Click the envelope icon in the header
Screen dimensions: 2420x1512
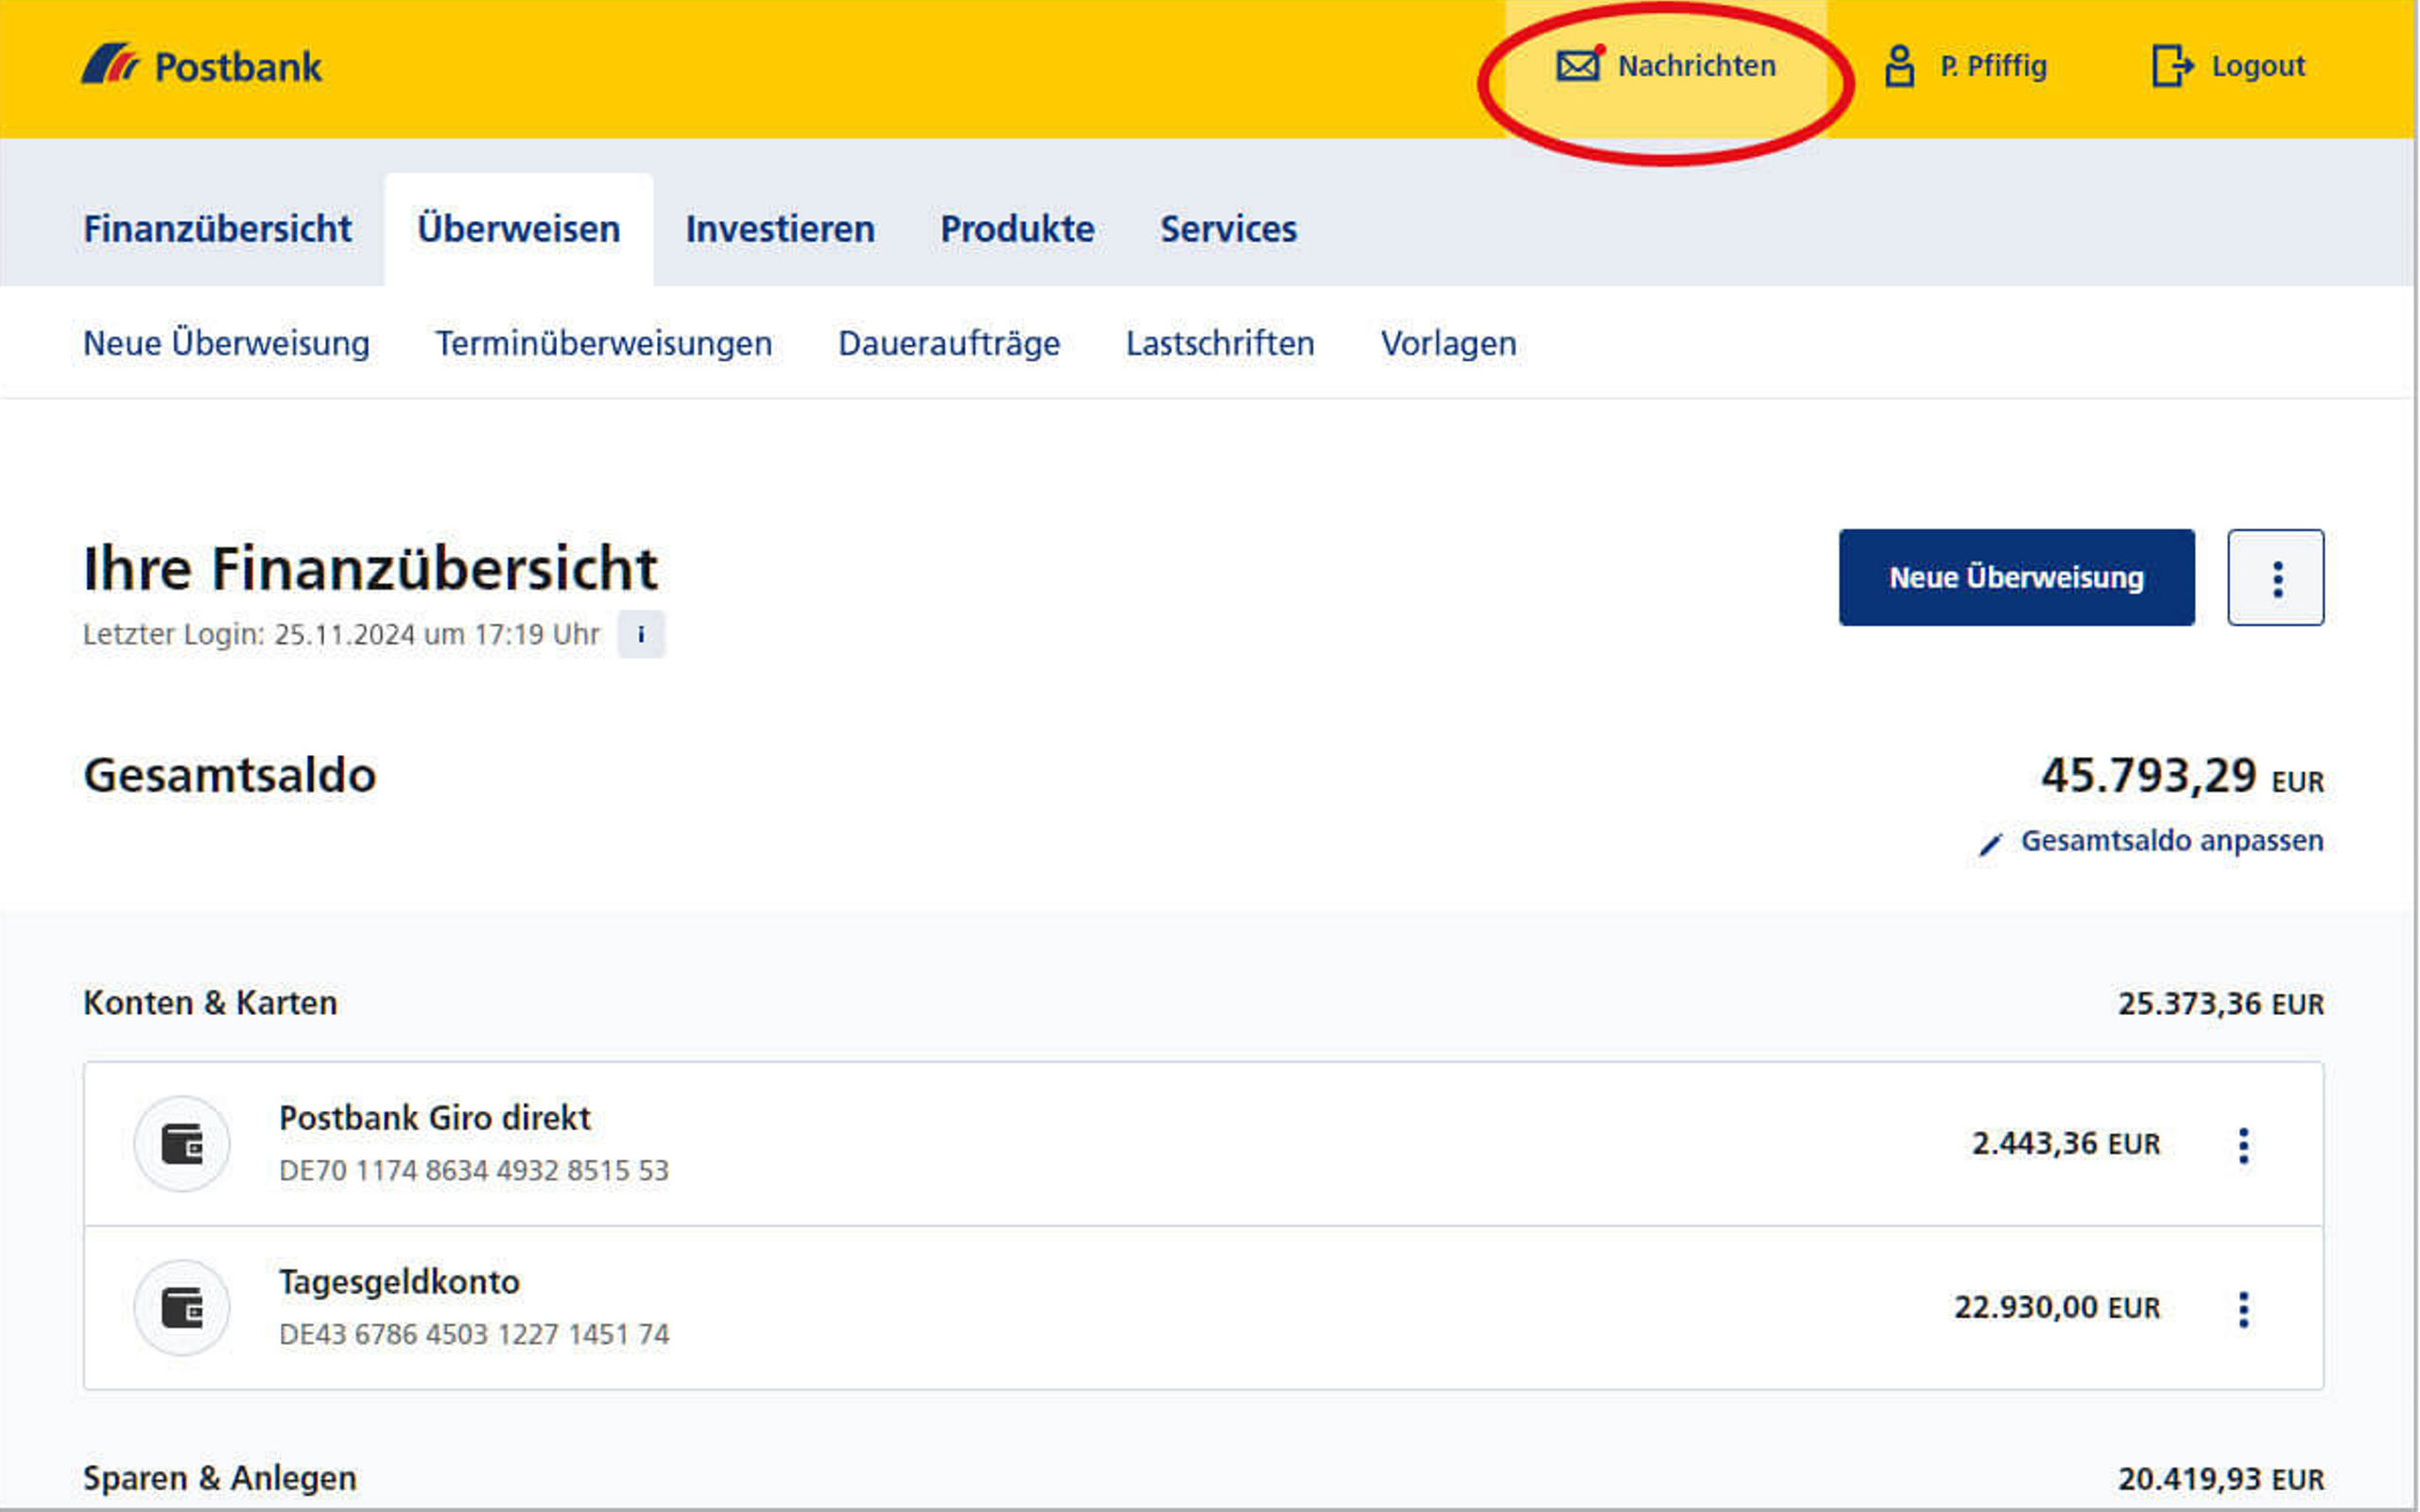point(1577,64)
